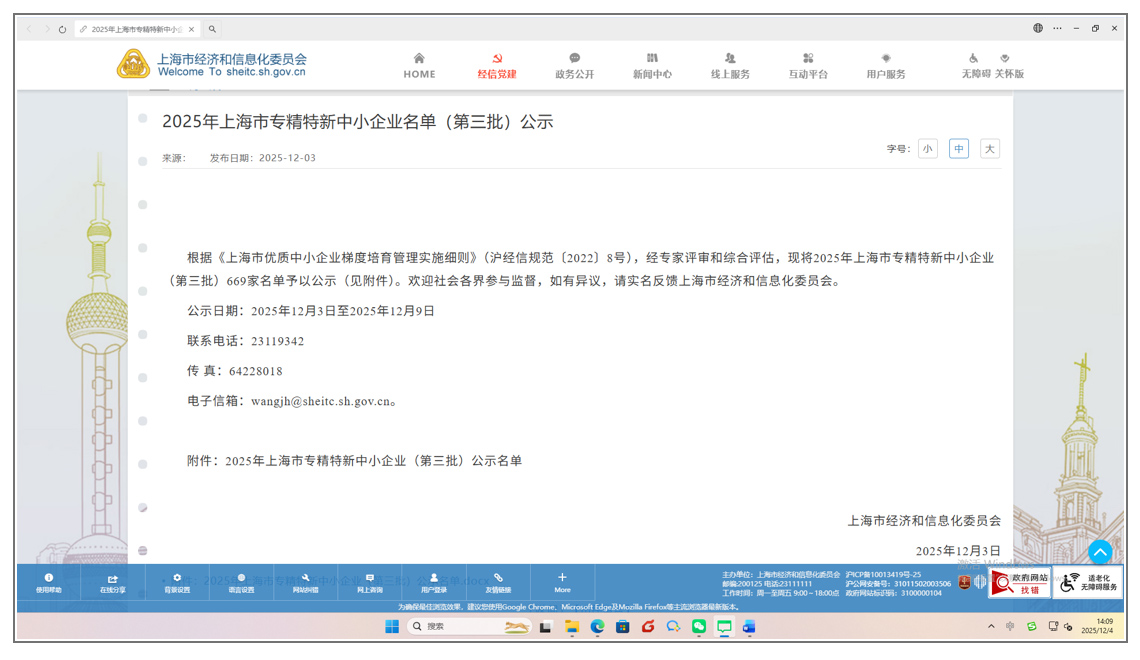
Task: Open browser three-dot settings menu
Action: tap(1057, 28)
